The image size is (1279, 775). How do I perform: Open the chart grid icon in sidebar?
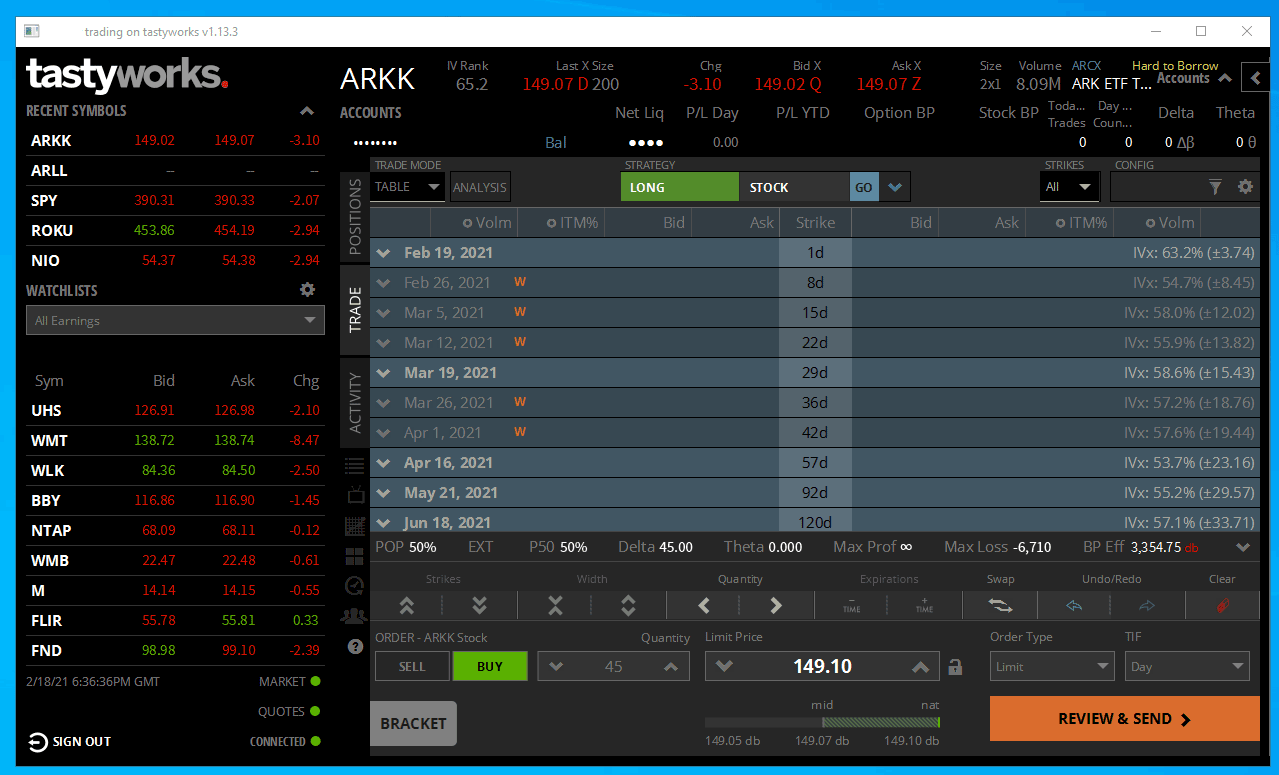(354, 526)
